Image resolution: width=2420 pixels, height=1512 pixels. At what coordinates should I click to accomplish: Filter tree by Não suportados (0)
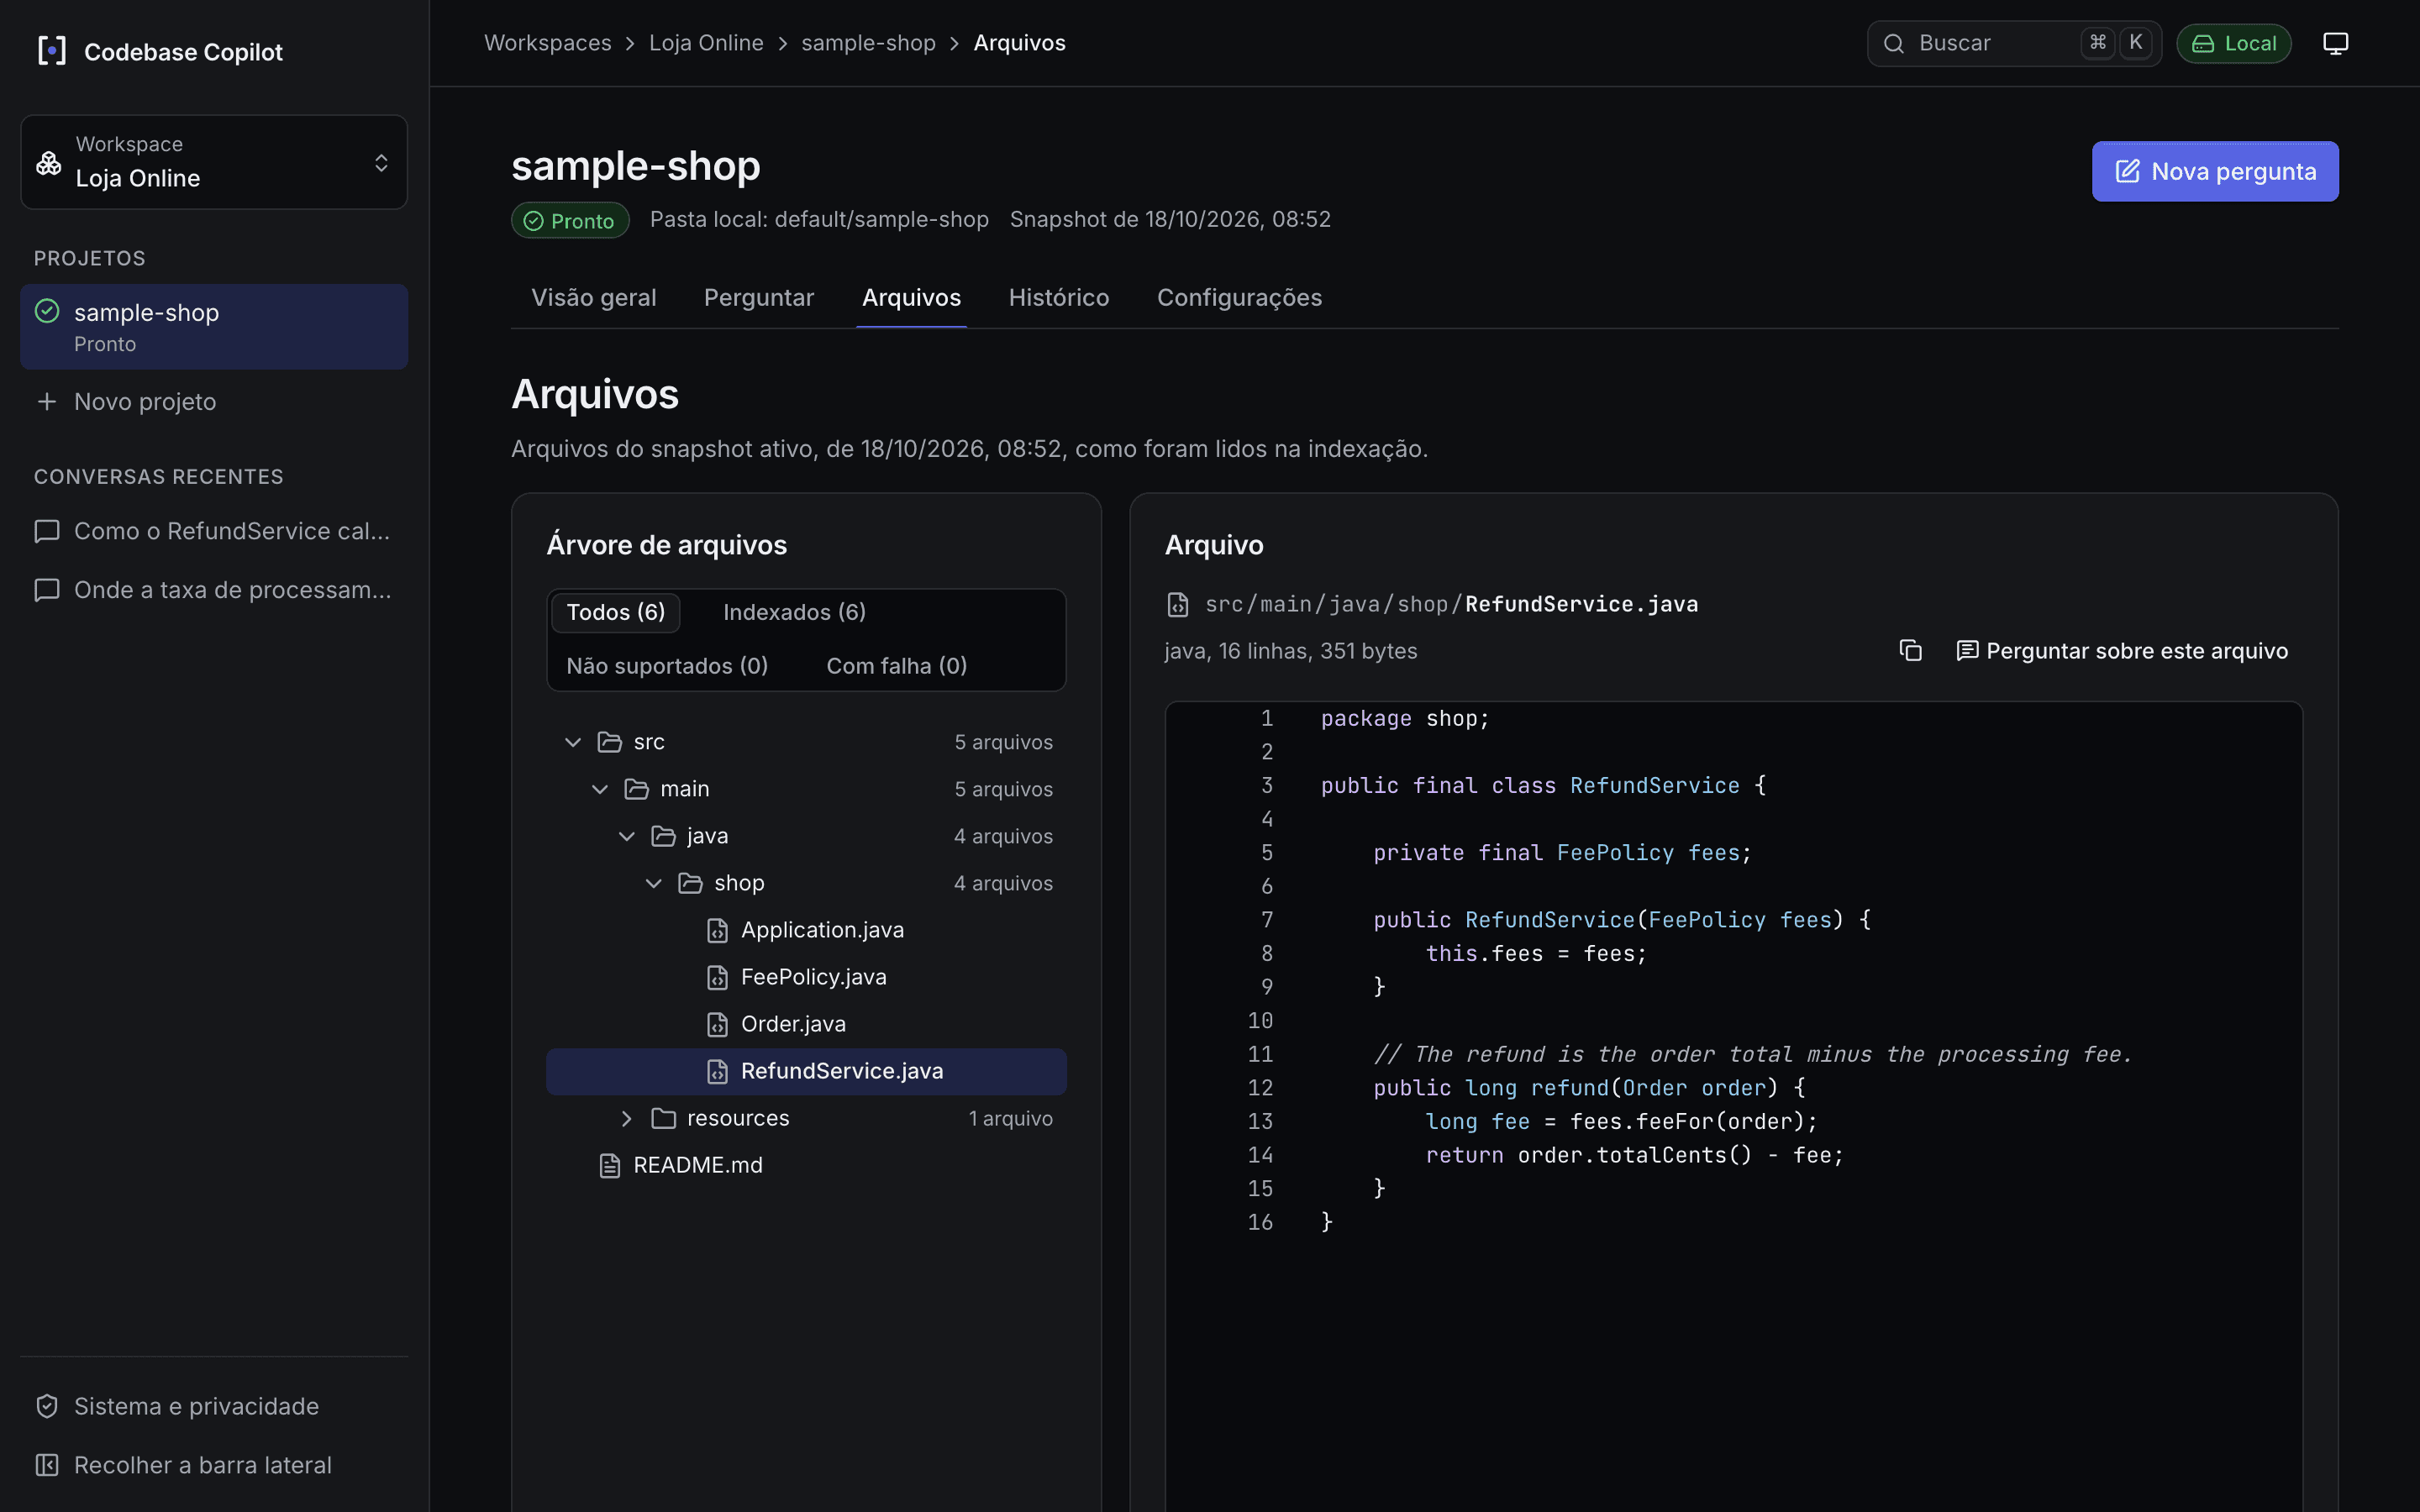pos(667,666)
